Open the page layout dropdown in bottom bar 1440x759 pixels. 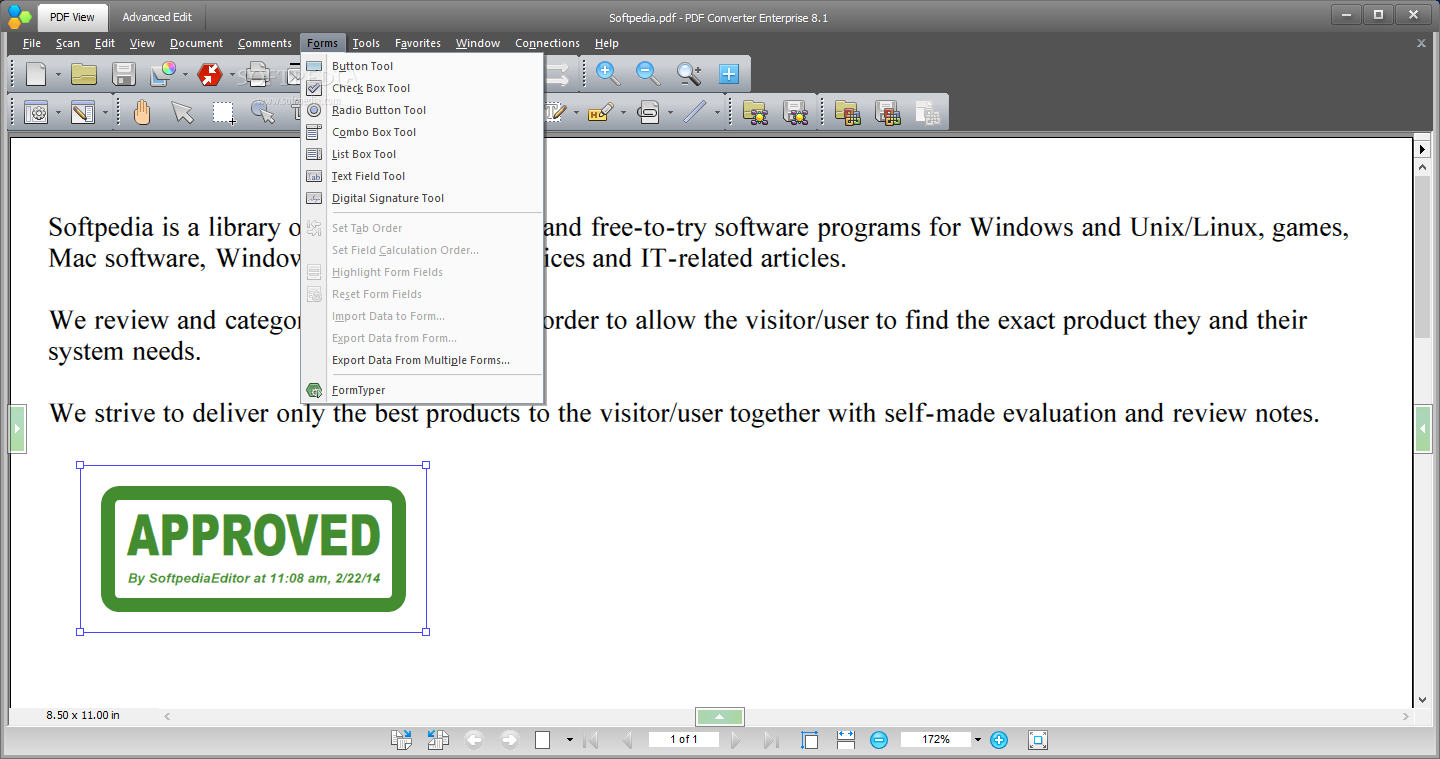pos(569,740)
